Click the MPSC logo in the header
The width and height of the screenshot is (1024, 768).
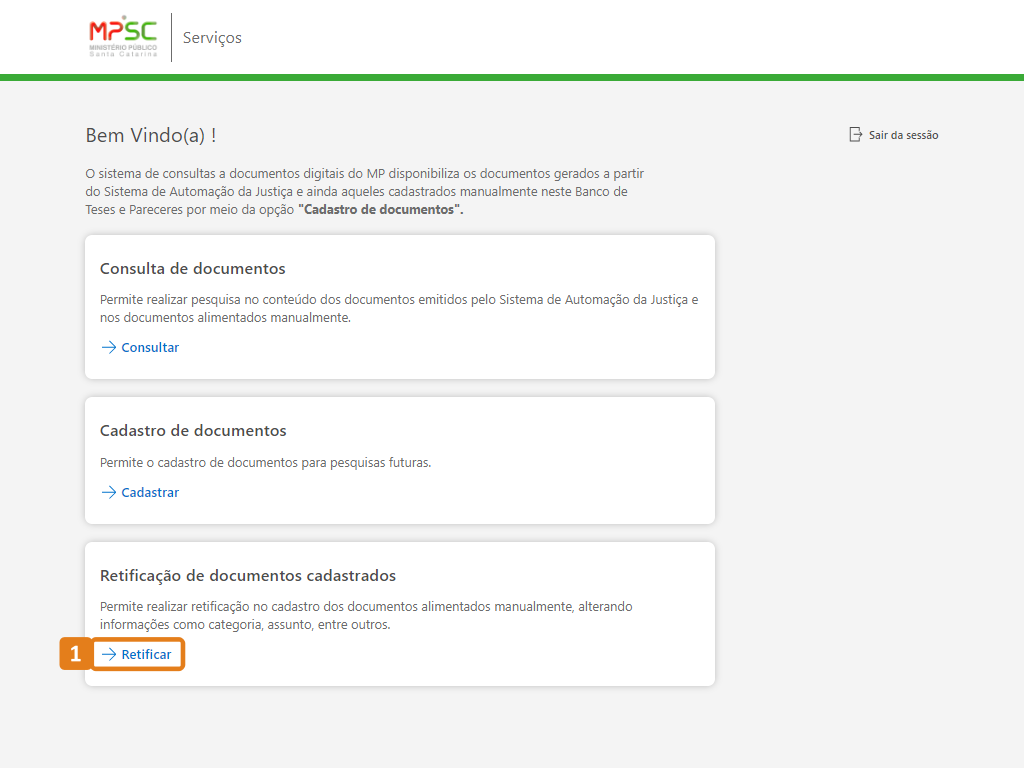124,37
